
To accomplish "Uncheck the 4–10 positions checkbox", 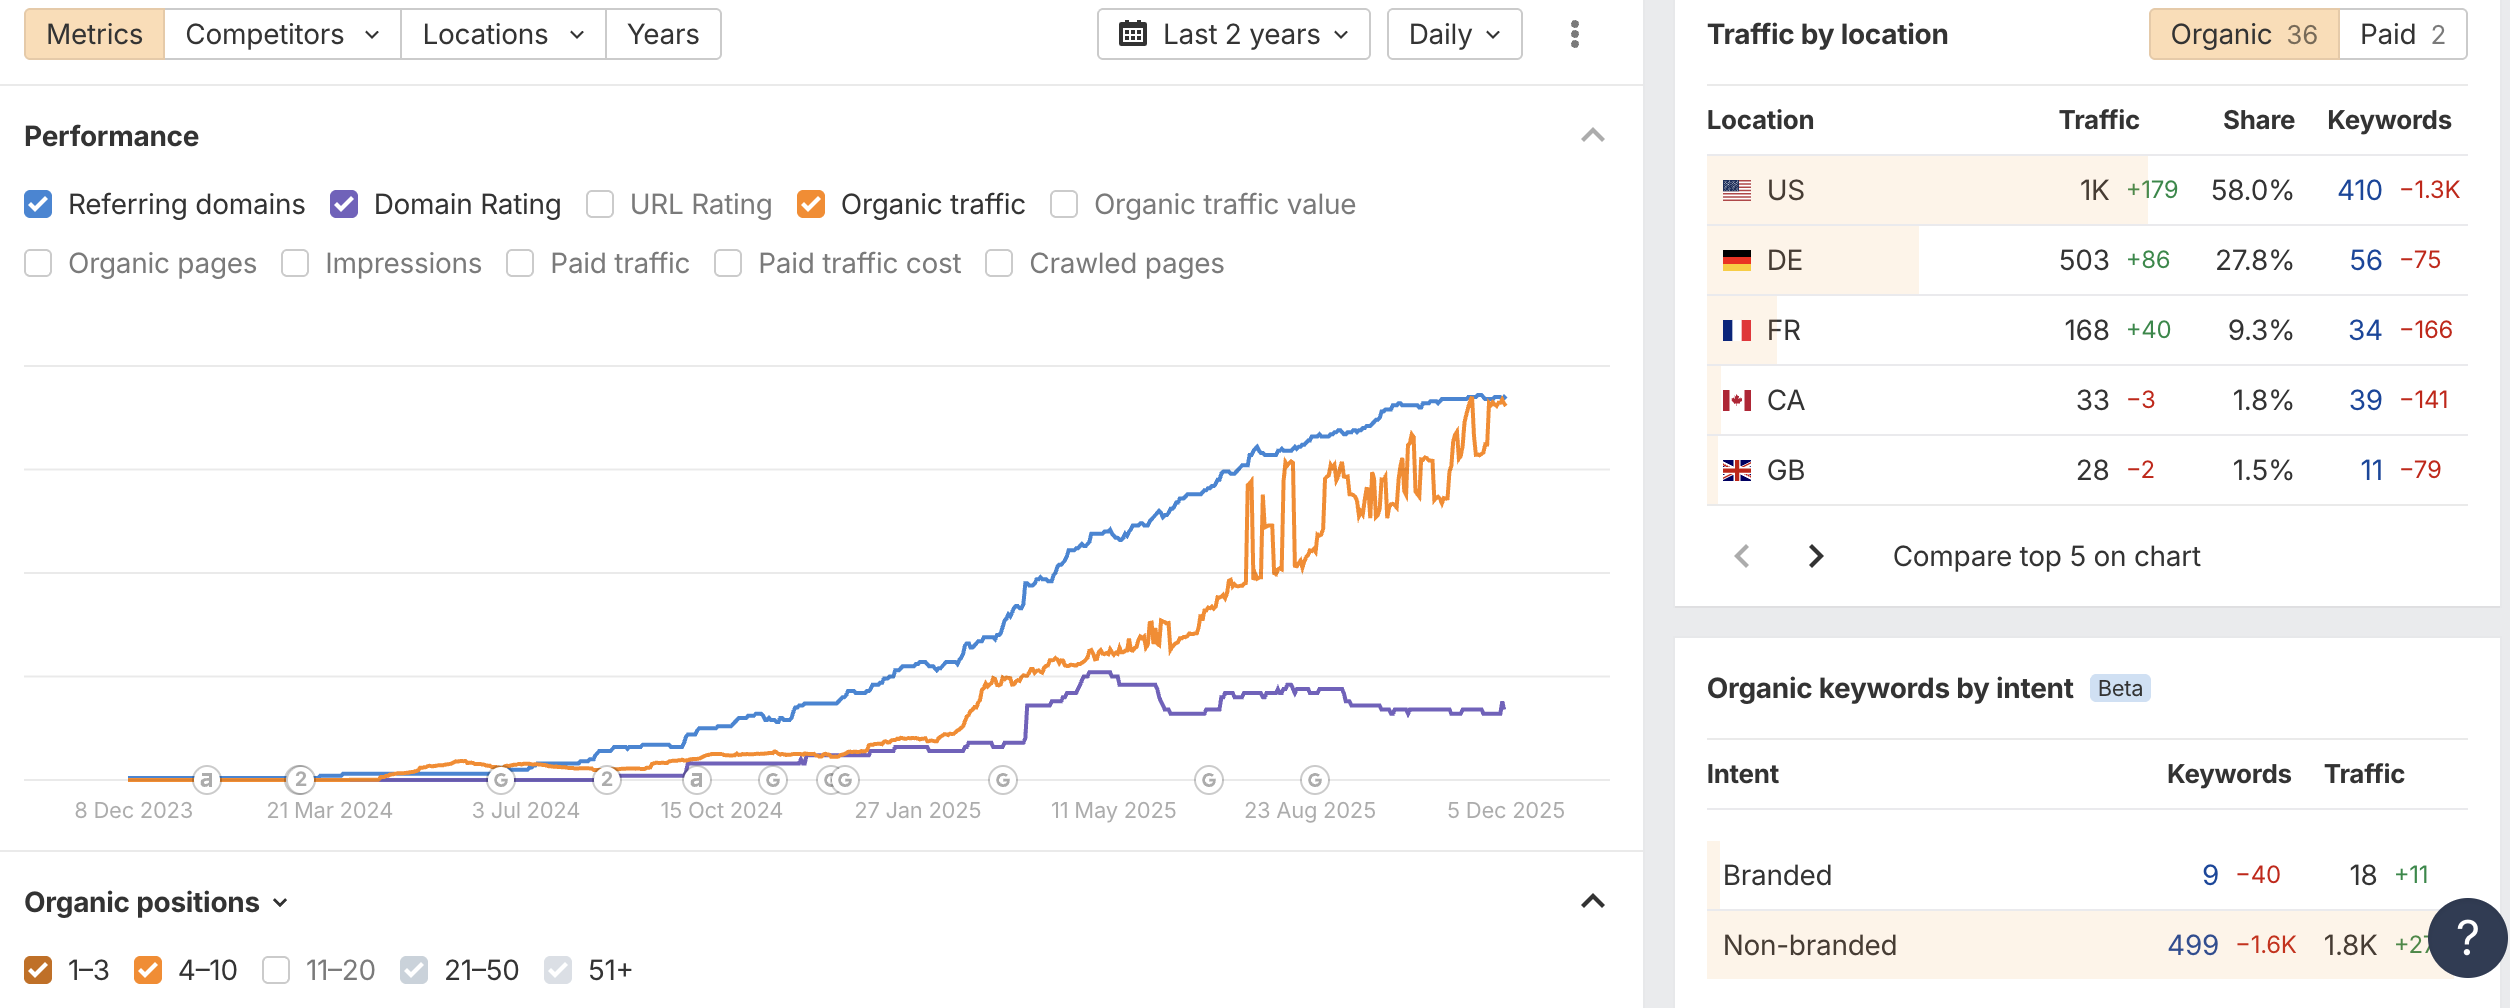I will coord(148,969).
